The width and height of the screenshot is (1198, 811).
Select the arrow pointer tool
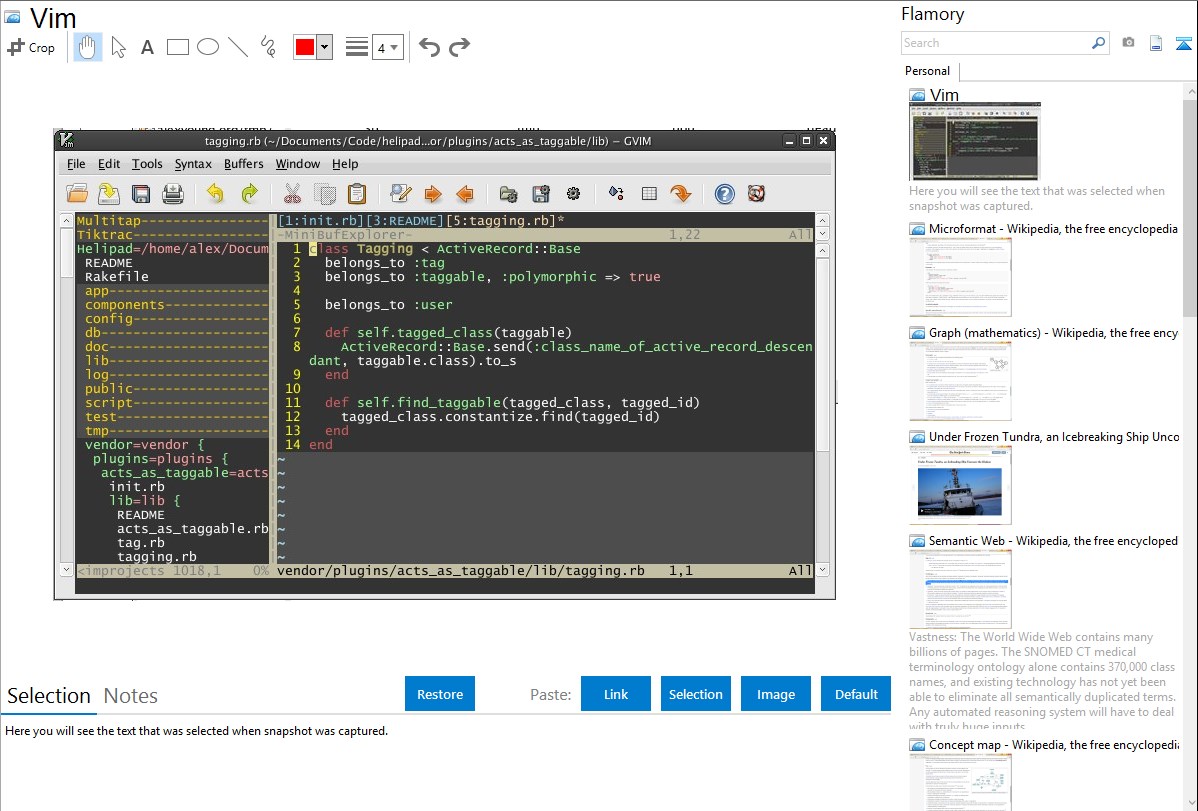(x=119, y=47)
